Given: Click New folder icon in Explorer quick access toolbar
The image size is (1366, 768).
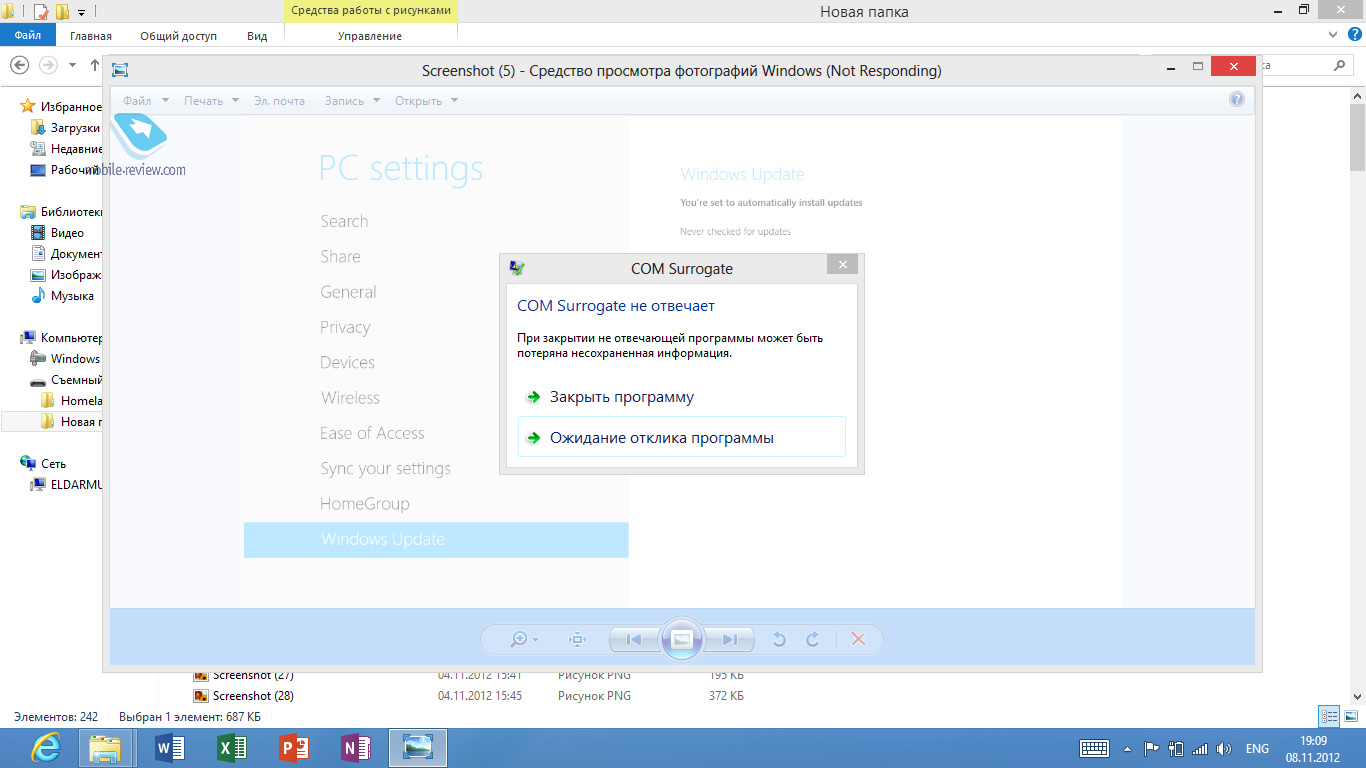Looking at the screenshot, I should click(62, 12).
